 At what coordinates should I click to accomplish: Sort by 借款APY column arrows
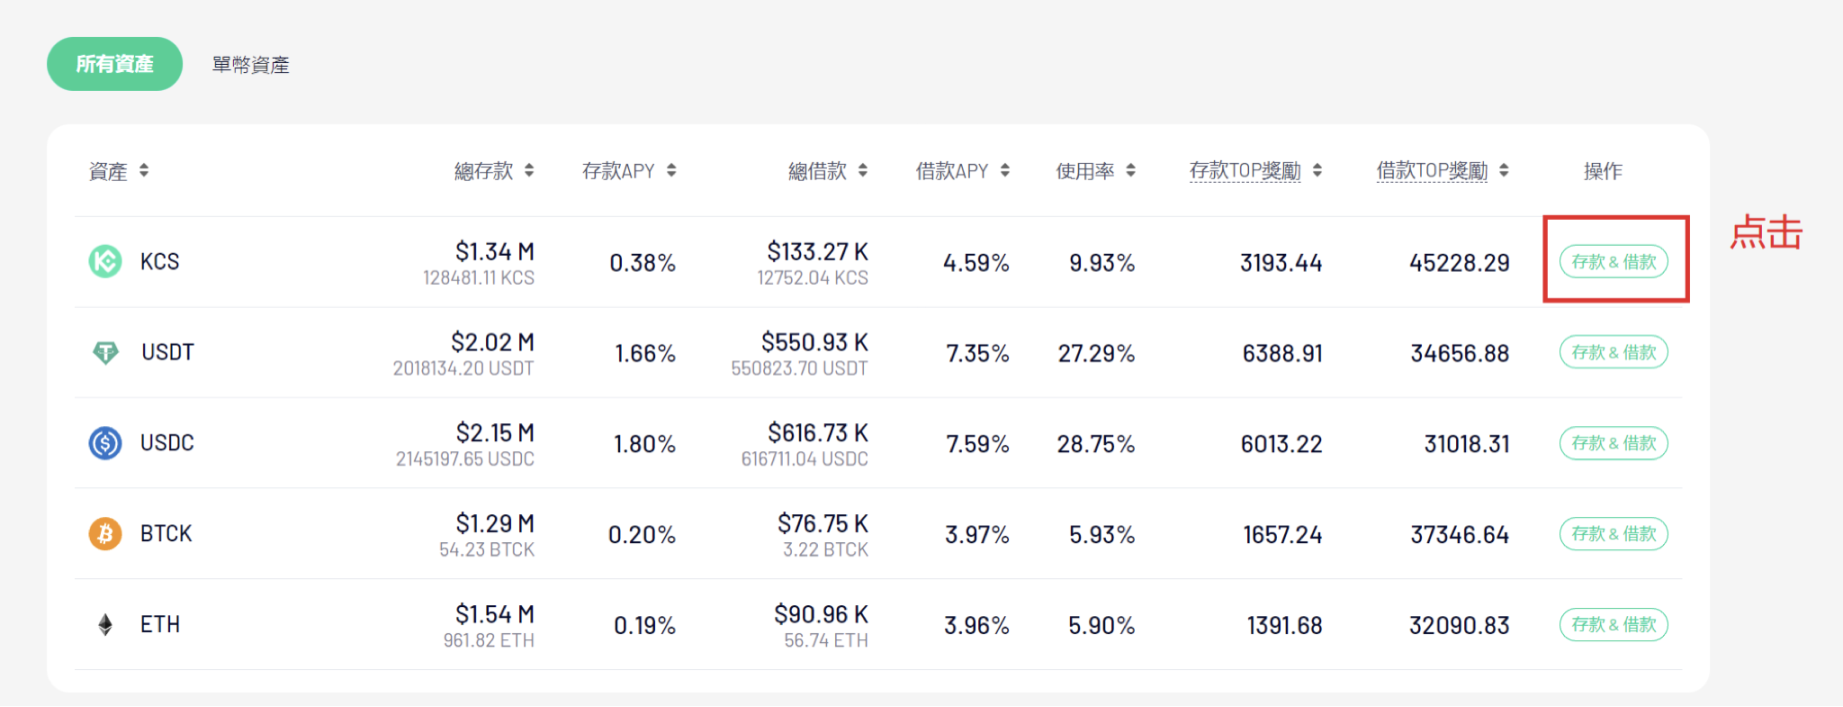1005,171
